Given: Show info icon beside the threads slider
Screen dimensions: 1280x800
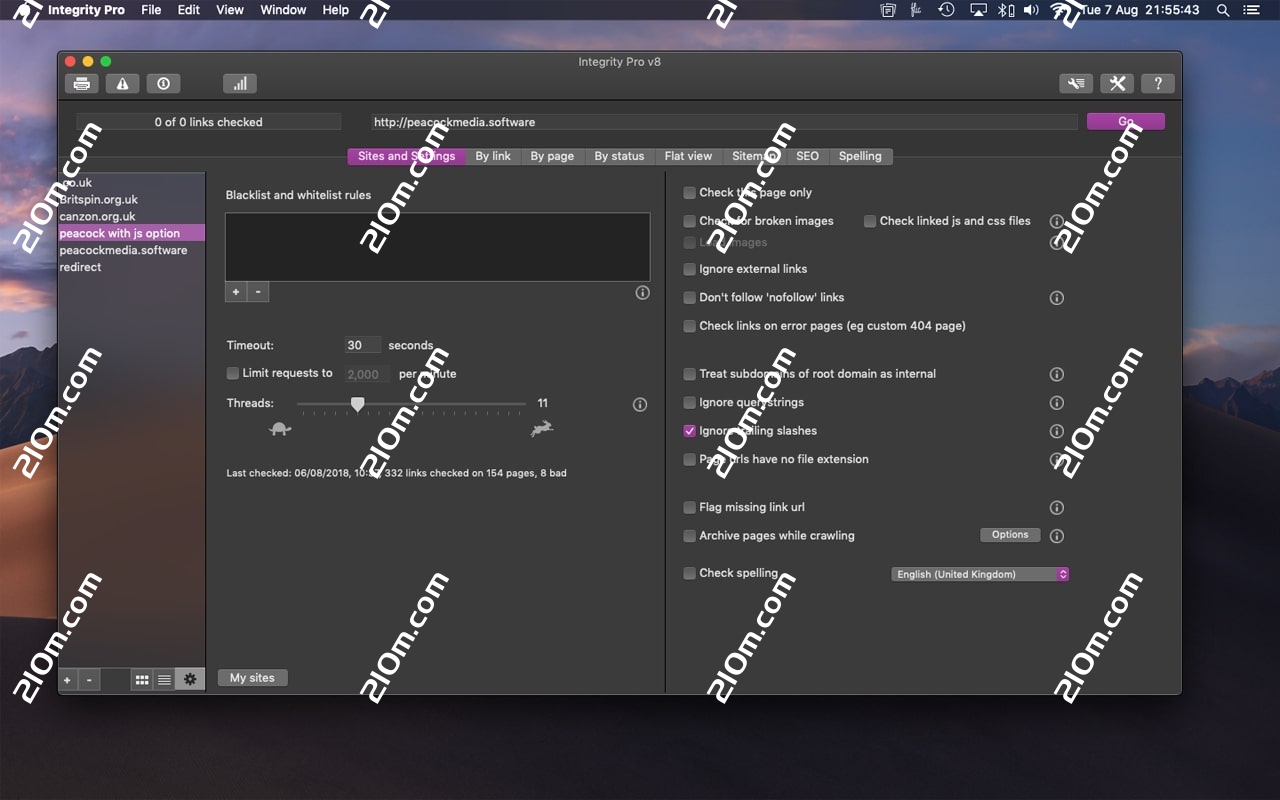Looking at the screenshot, I should click(640, 405).
